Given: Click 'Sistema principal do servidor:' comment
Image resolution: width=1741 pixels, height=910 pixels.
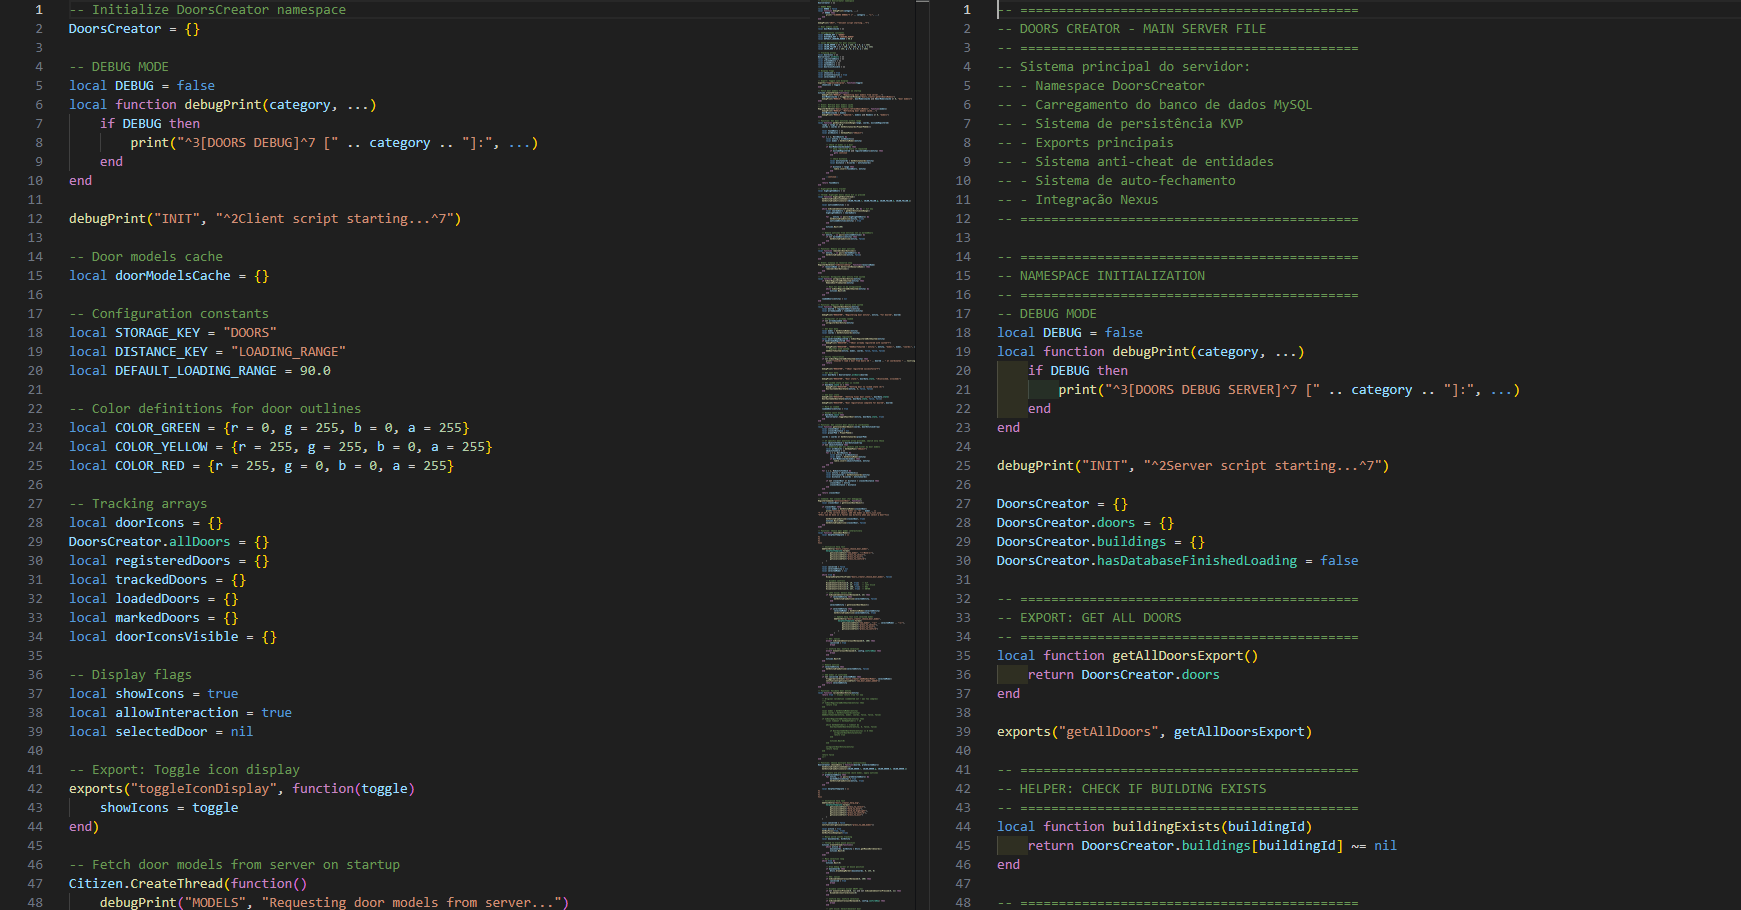Looking at the screenshot, I should click(x=1124, y=66).
